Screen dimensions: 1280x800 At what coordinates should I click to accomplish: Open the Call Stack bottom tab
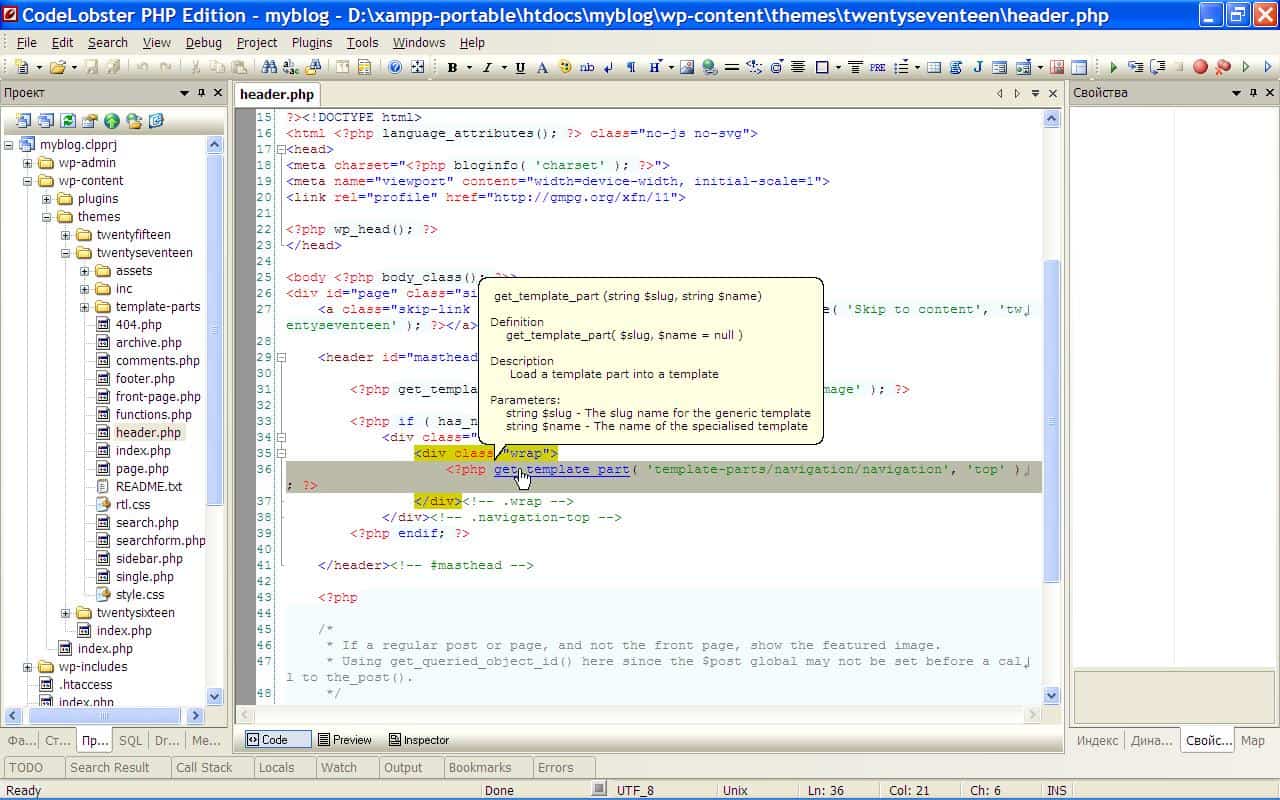(204, 768)
